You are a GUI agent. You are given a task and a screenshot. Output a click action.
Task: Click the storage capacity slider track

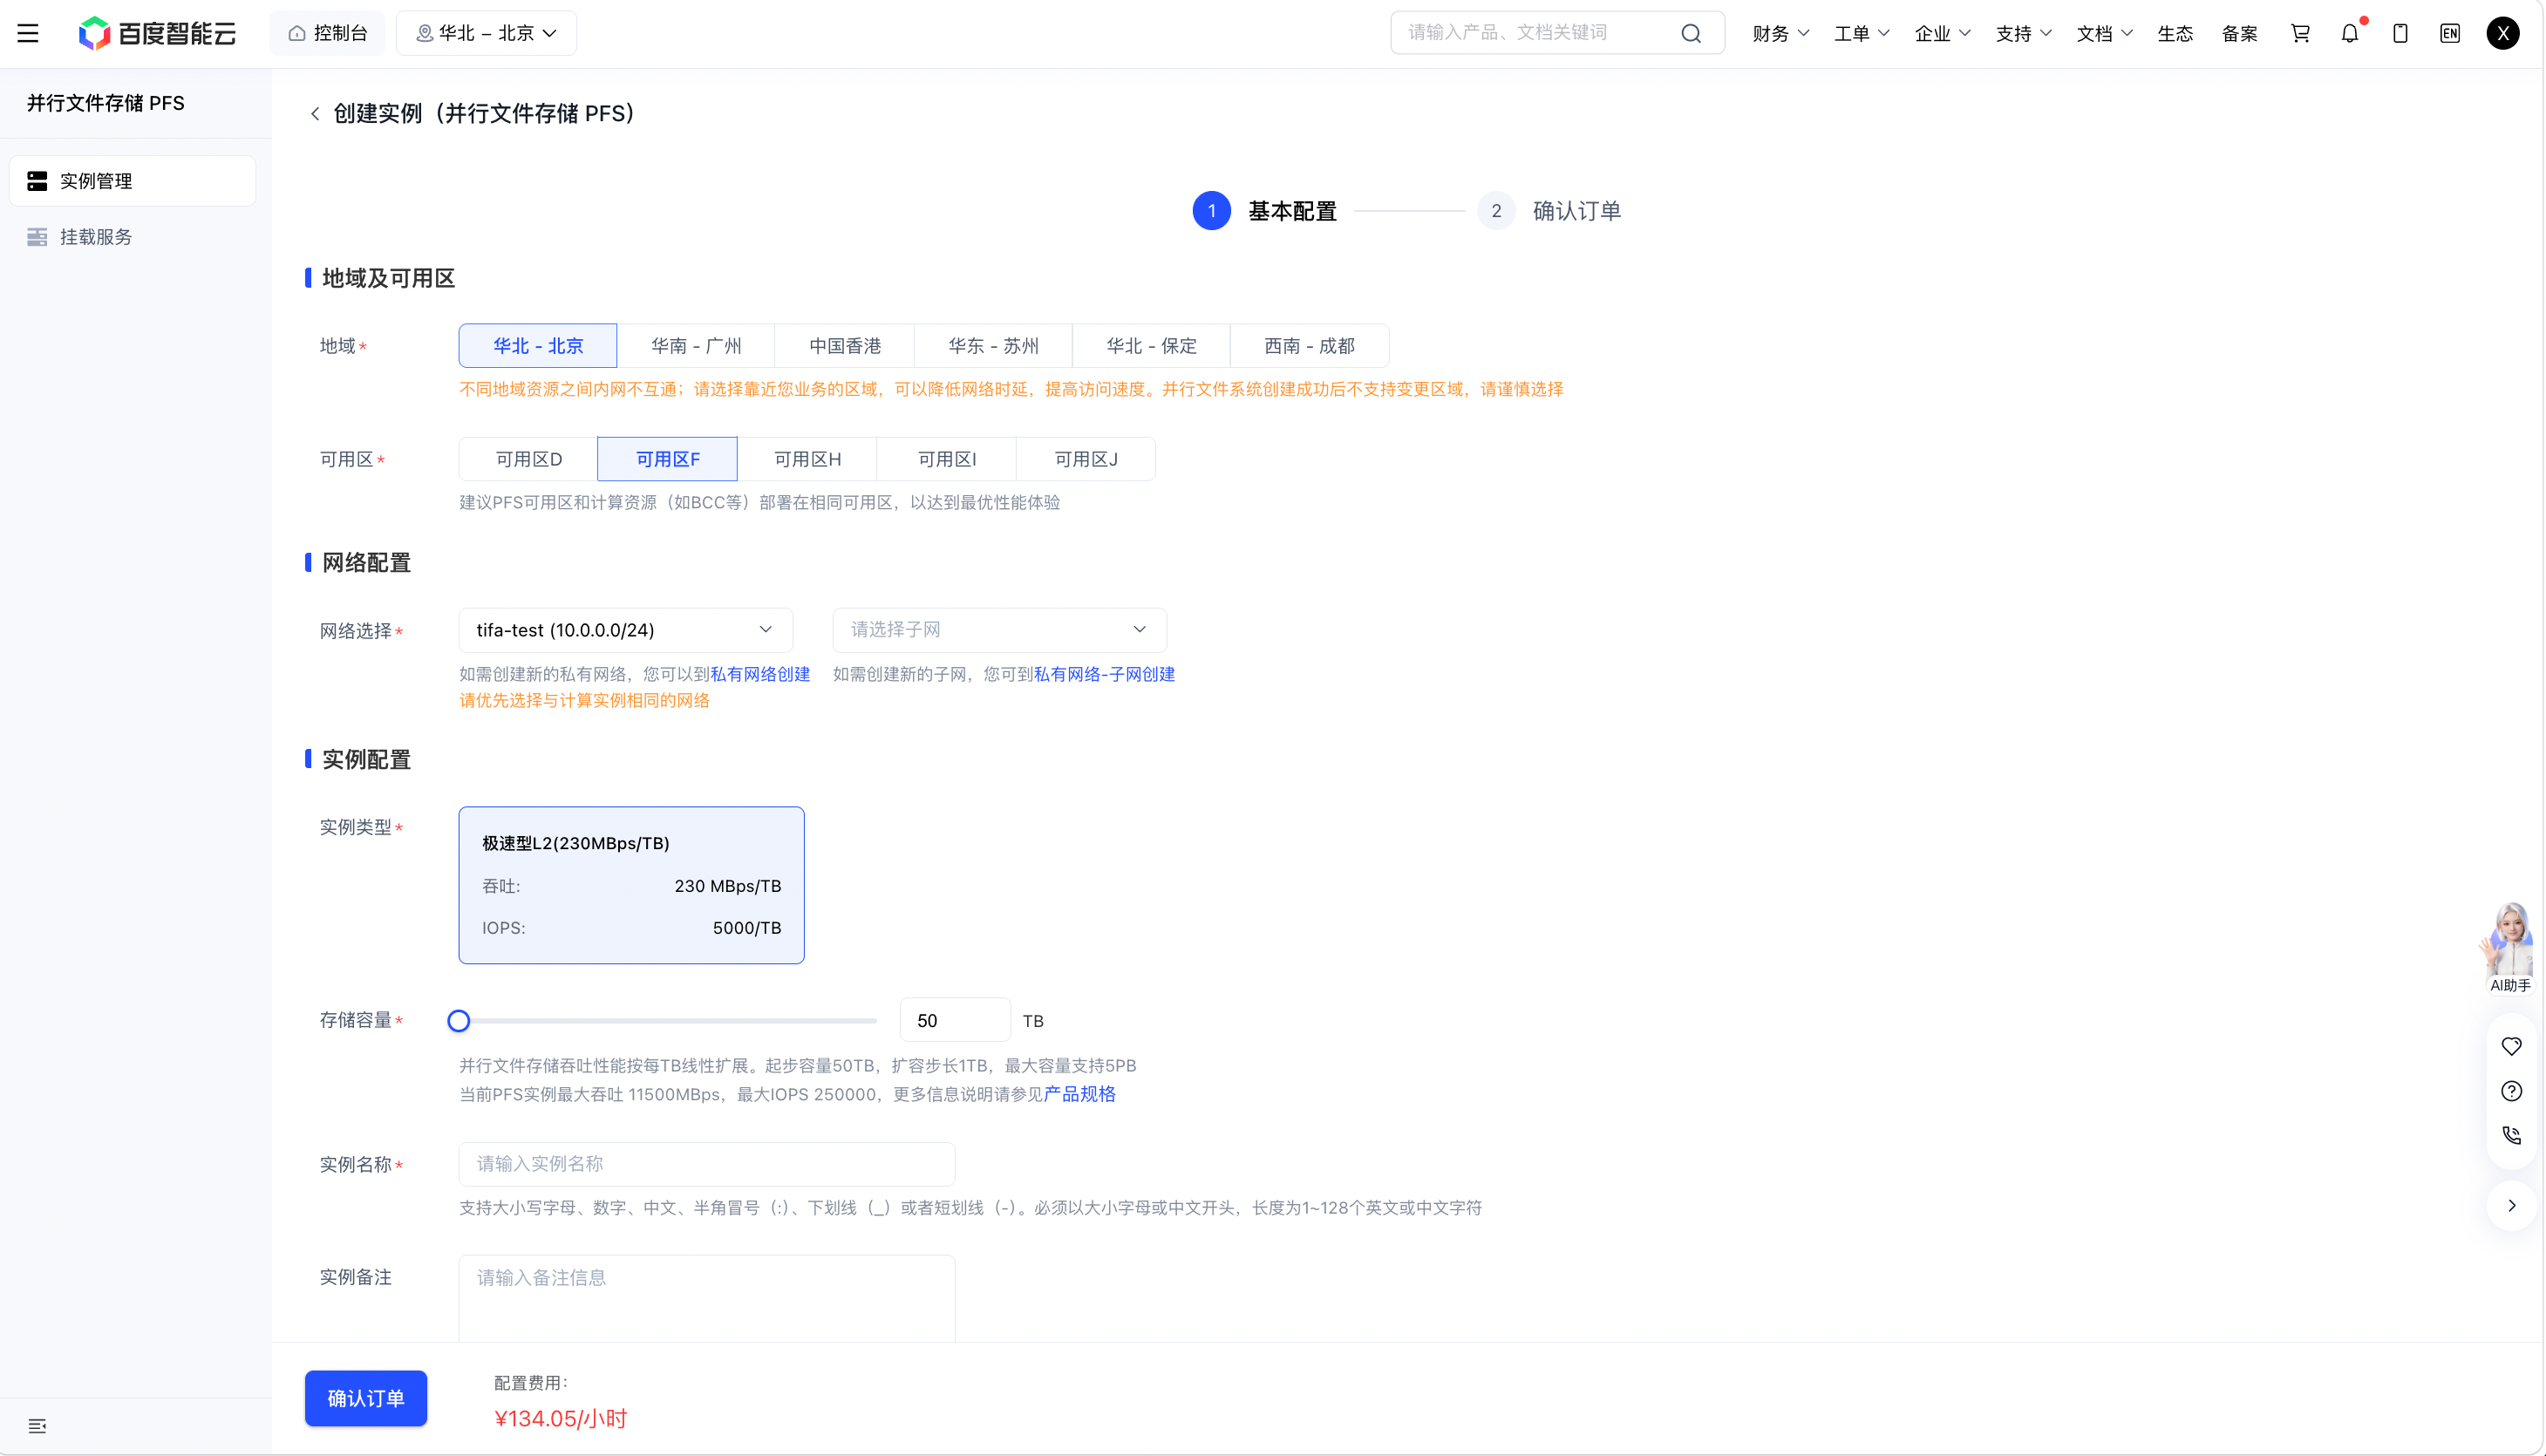click(668, 1021)
